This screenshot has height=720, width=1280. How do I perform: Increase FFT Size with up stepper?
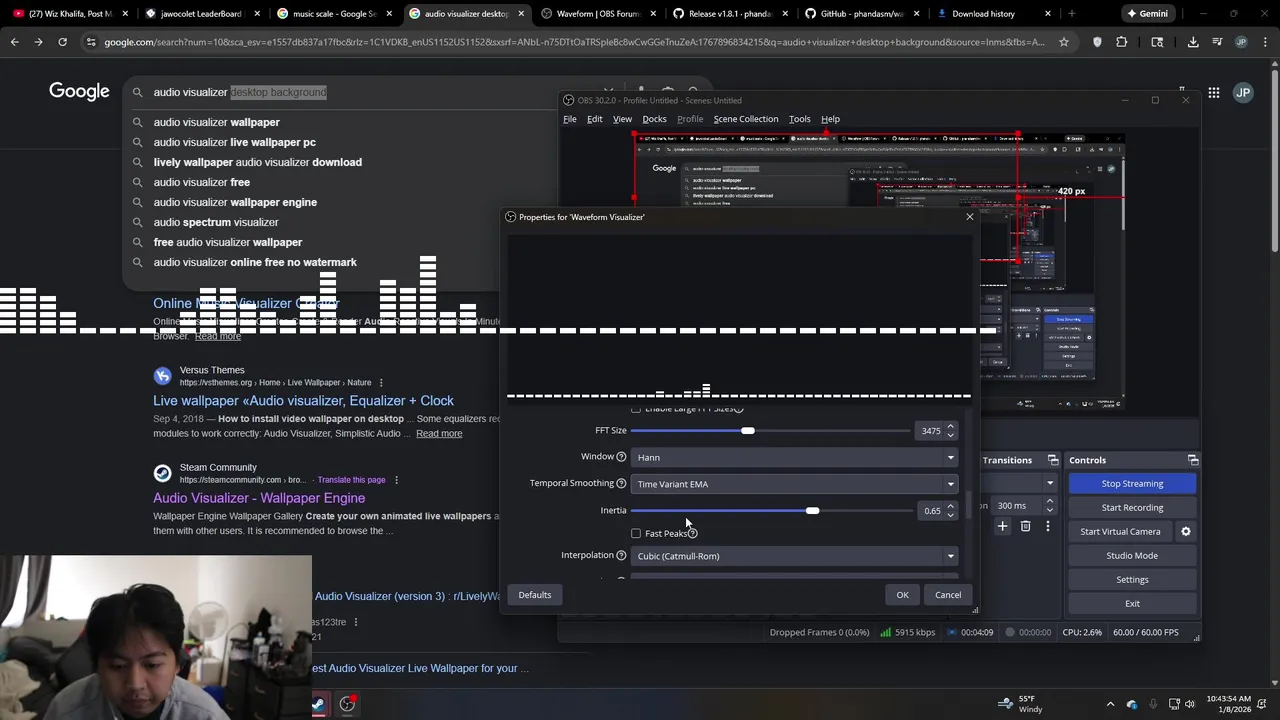pos(951,426)
